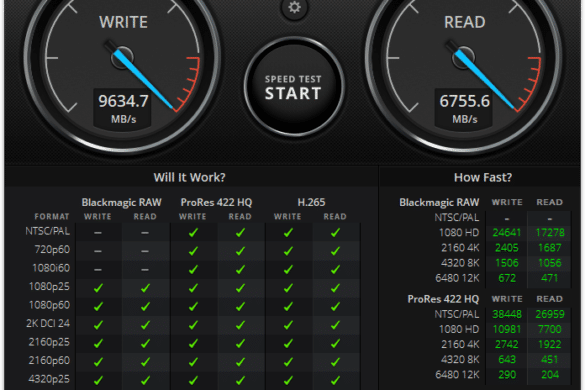Click the READ gauge value 6755.6
Screen dimensions: 585x390
(464, 101)
